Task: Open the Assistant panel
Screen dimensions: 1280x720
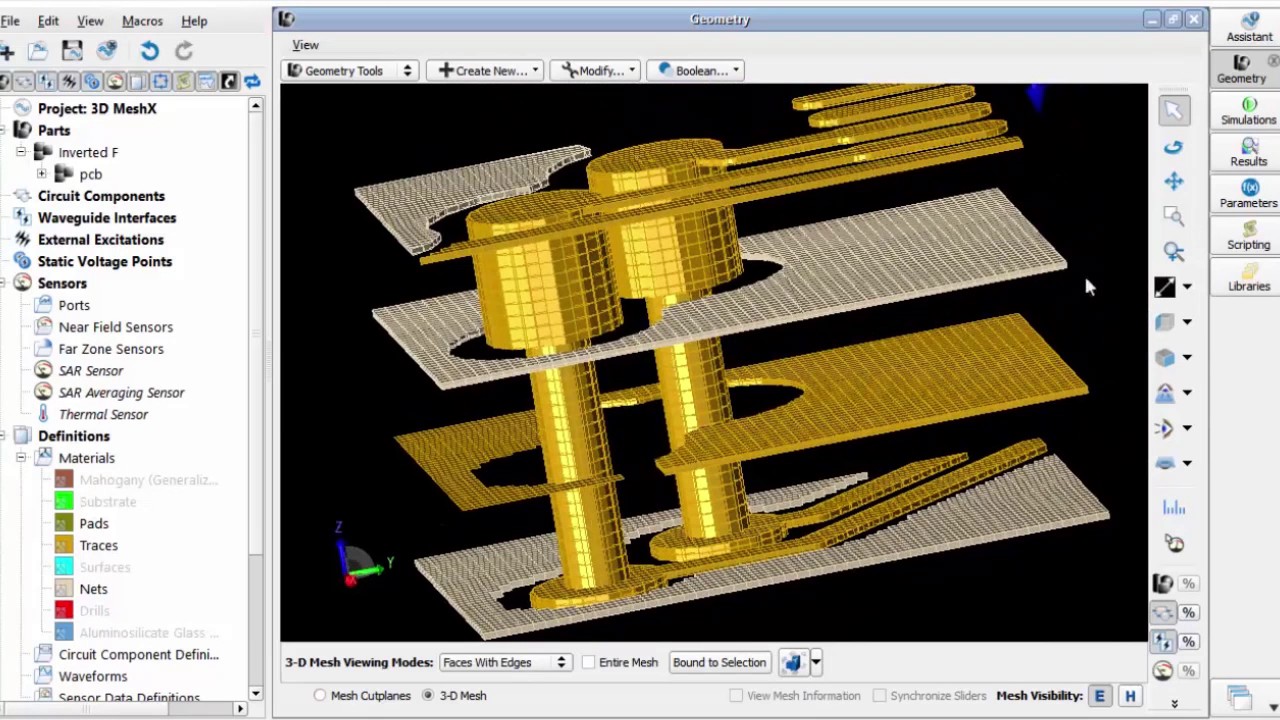Action: 1249,27
